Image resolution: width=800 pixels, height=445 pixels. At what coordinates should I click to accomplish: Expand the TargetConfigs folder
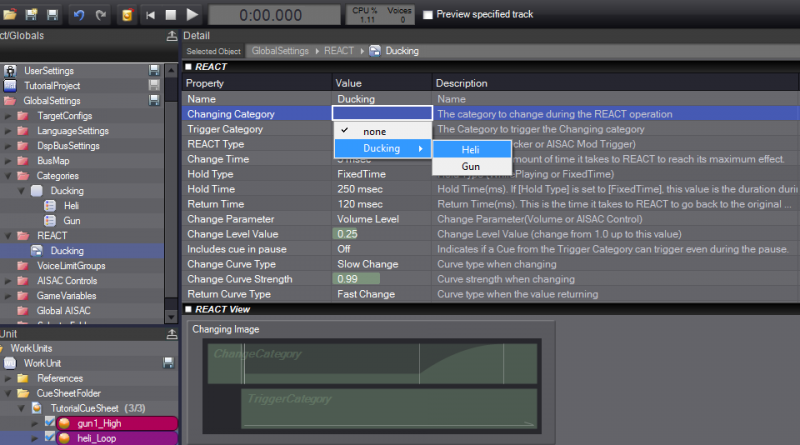click(x=9, y=116)
